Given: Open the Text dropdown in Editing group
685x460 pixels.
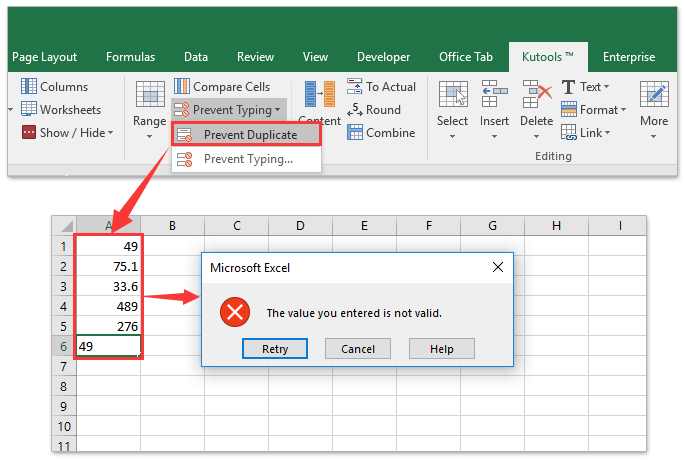Looking at the screenshot, I should click(585, 86).
